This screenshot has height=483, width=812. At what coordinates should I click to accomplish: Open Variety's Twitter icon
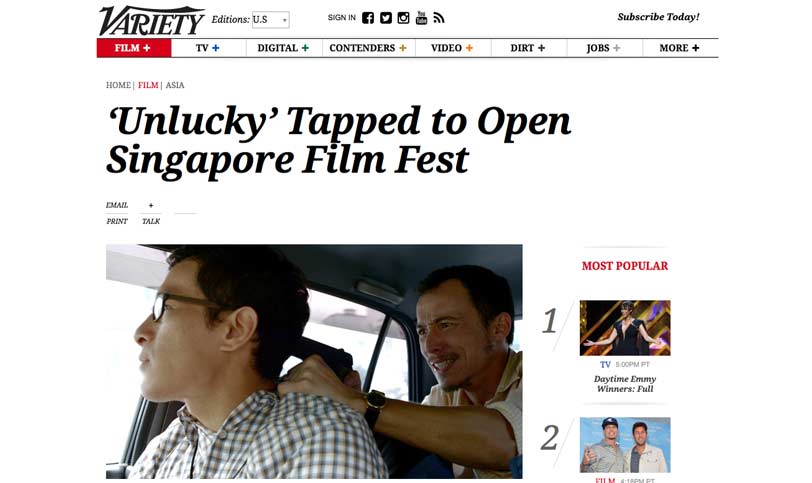point(386,18)
